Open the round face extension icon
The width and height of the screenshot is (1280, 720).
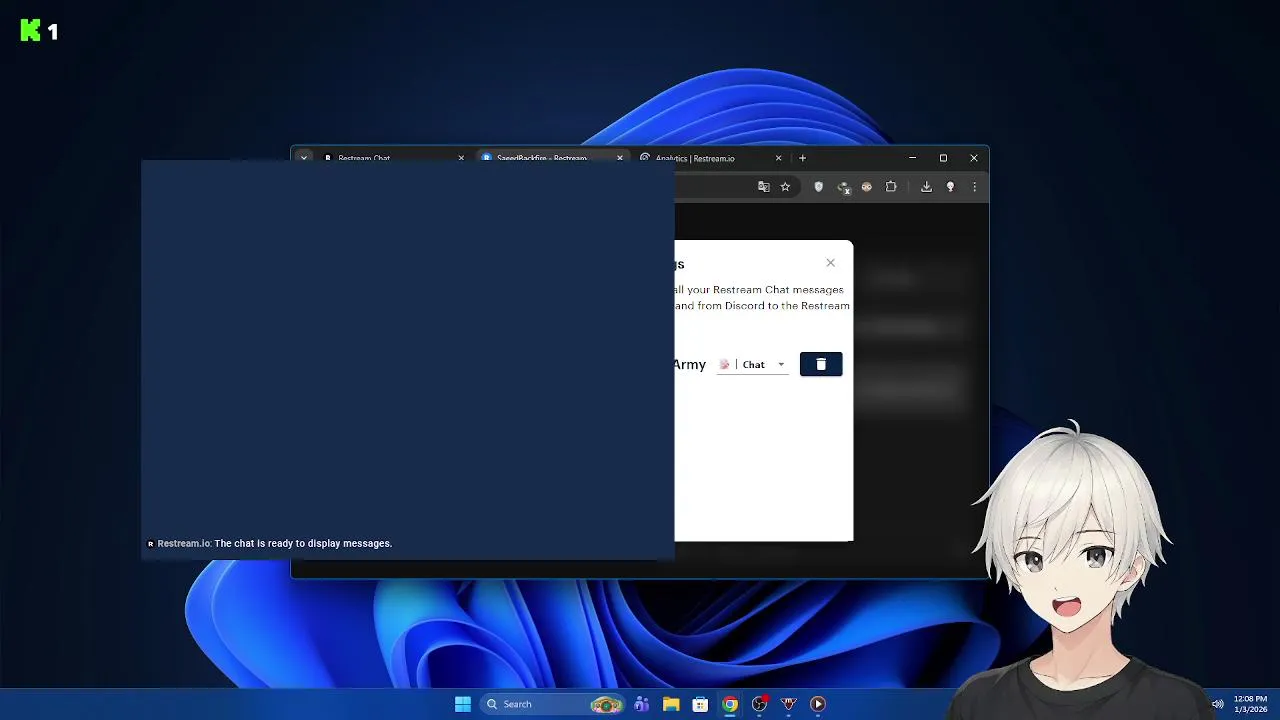pos(867,187)
